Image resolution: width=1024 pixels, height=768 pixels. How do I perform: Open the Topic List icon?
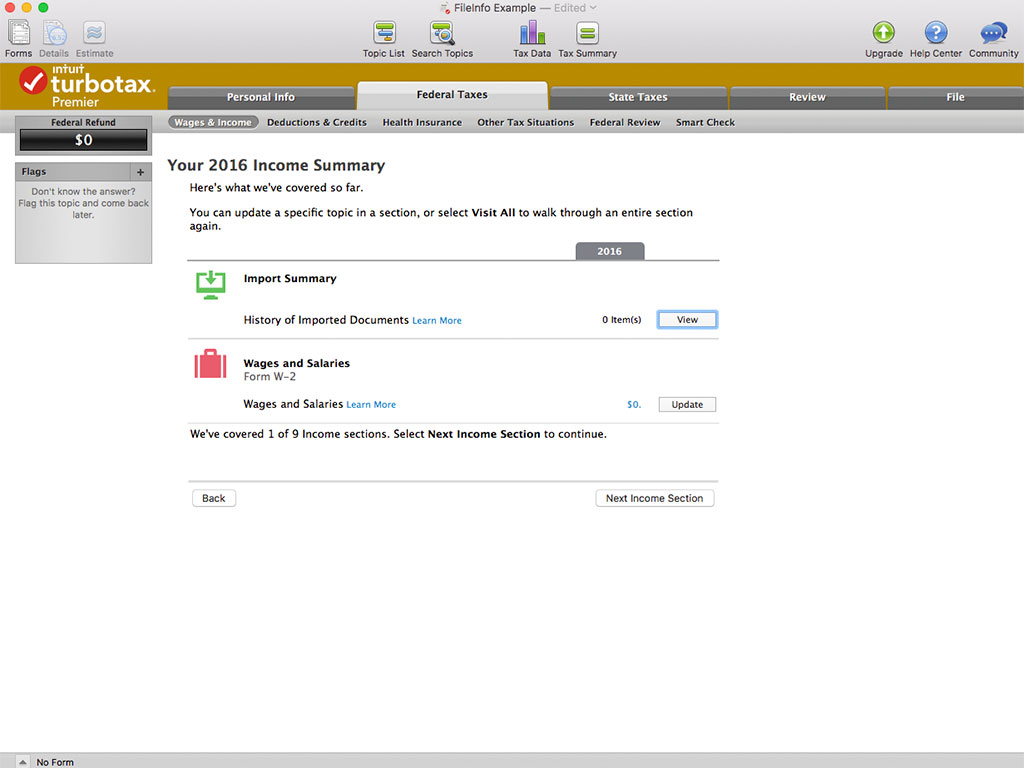tap(384, 33)
